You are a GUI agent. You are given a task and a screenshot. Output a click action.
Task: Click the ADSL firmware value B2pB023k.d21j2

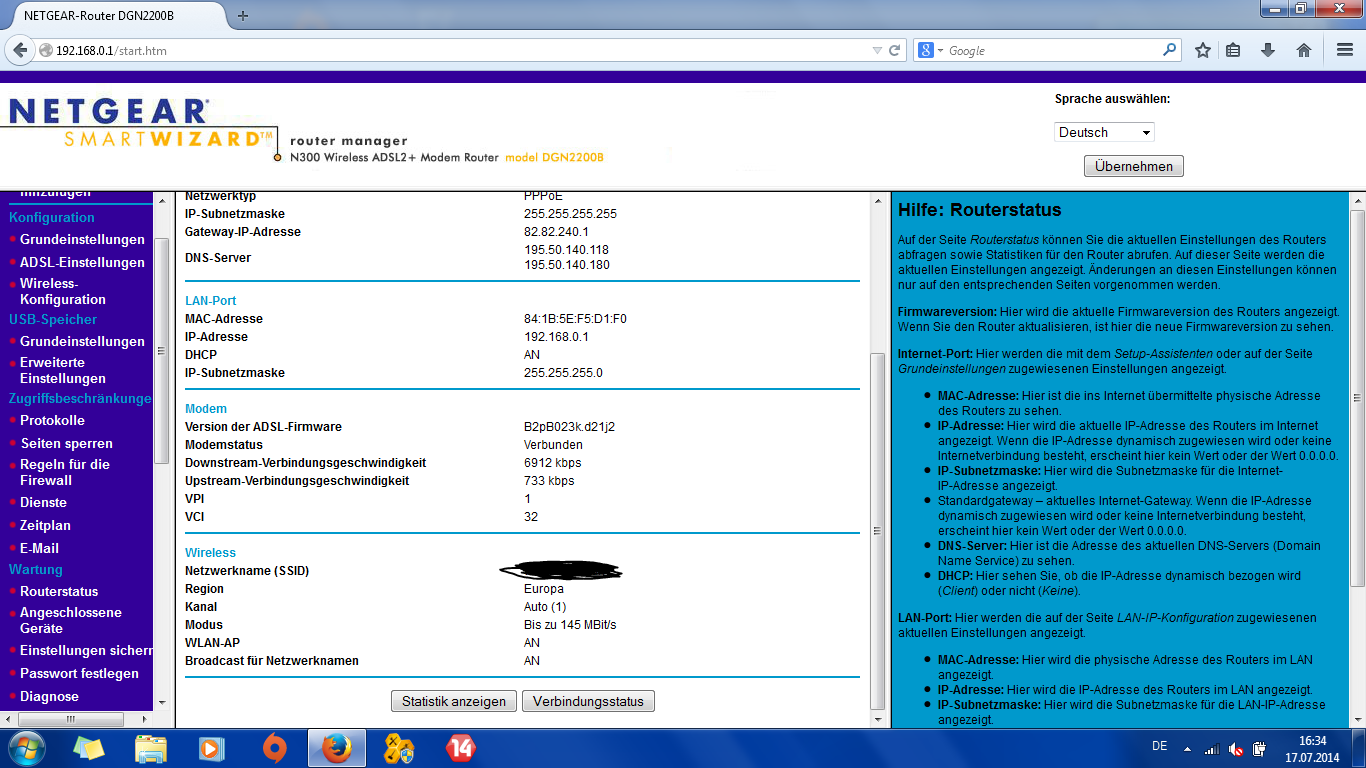569,427
